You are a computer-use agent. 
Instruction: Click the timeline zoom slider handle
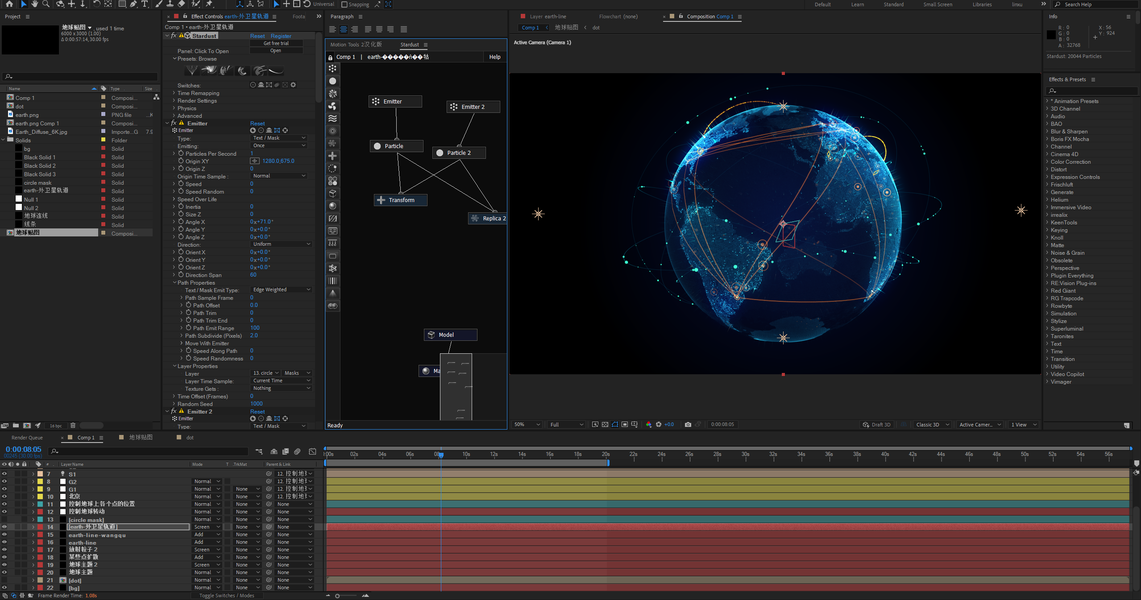pos(337,596)
